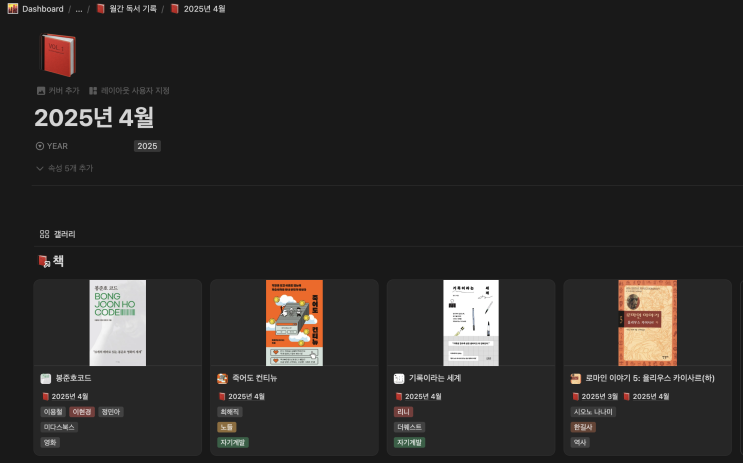
Task: Click the 영화 genre tag
Action: [x=50, y=442]
